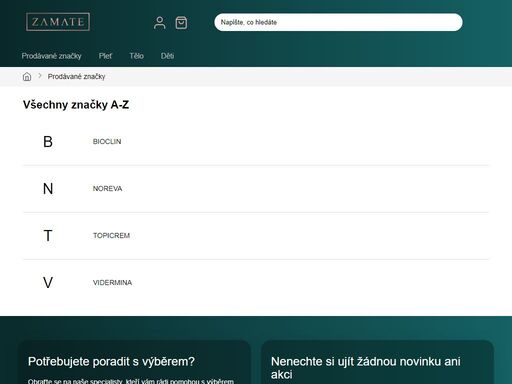Open the 'Děti' menu item
This screenshot has width=512, height=384.
pos(167,56)
